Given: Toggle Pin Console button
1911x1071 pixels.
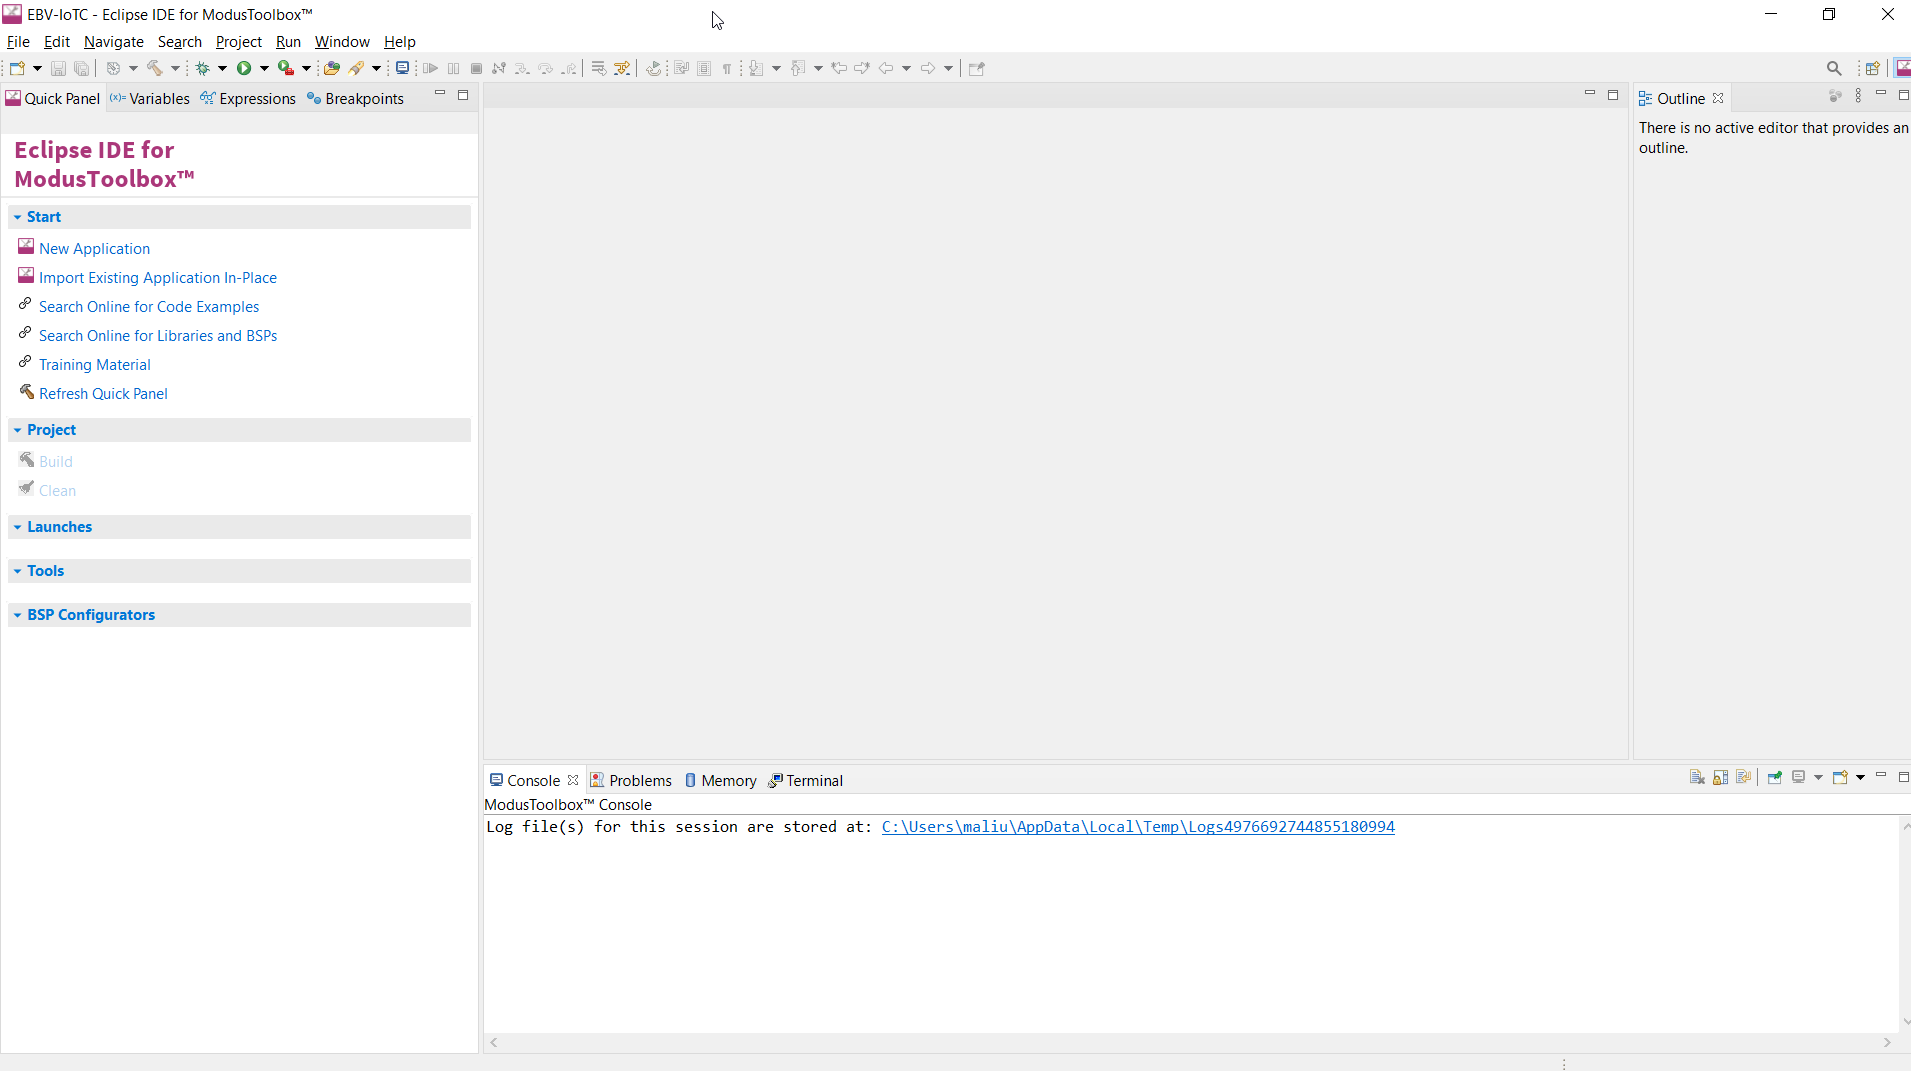Looking at the screenshot, I should click(x=1775, y=778).
